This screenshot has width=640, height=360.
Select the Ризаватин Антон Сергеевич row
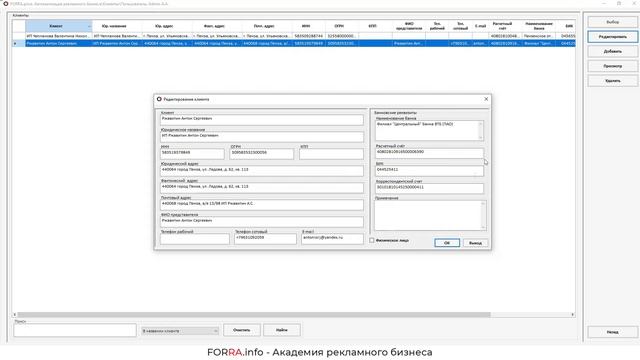pos(294,43)
